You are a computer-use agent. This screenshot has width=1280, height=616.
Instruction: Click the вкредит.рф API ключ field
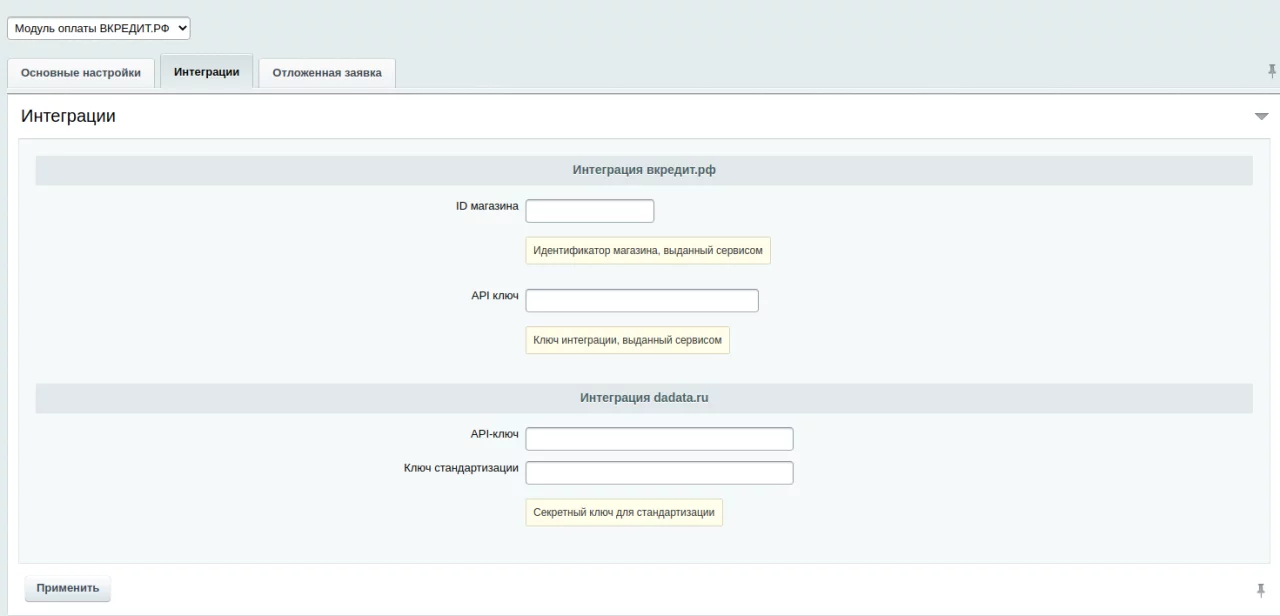coord(642,301)
